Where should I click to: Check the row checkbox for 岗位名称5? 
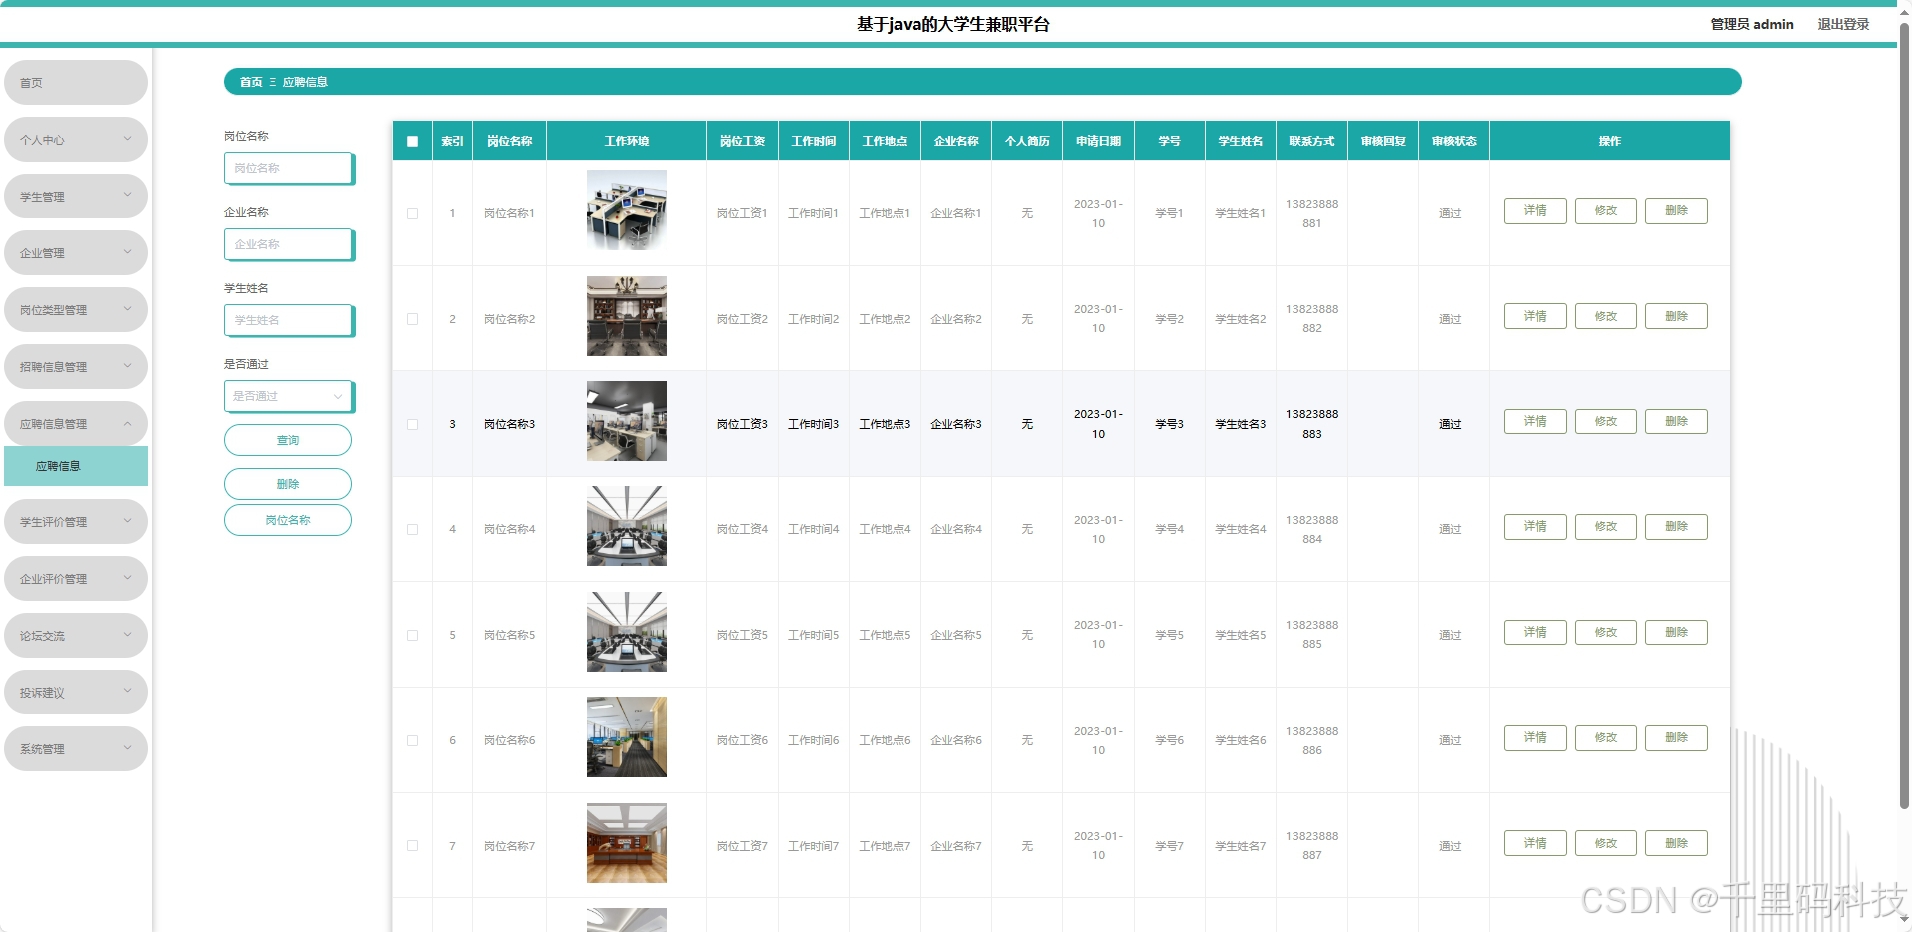click(412, 635)
